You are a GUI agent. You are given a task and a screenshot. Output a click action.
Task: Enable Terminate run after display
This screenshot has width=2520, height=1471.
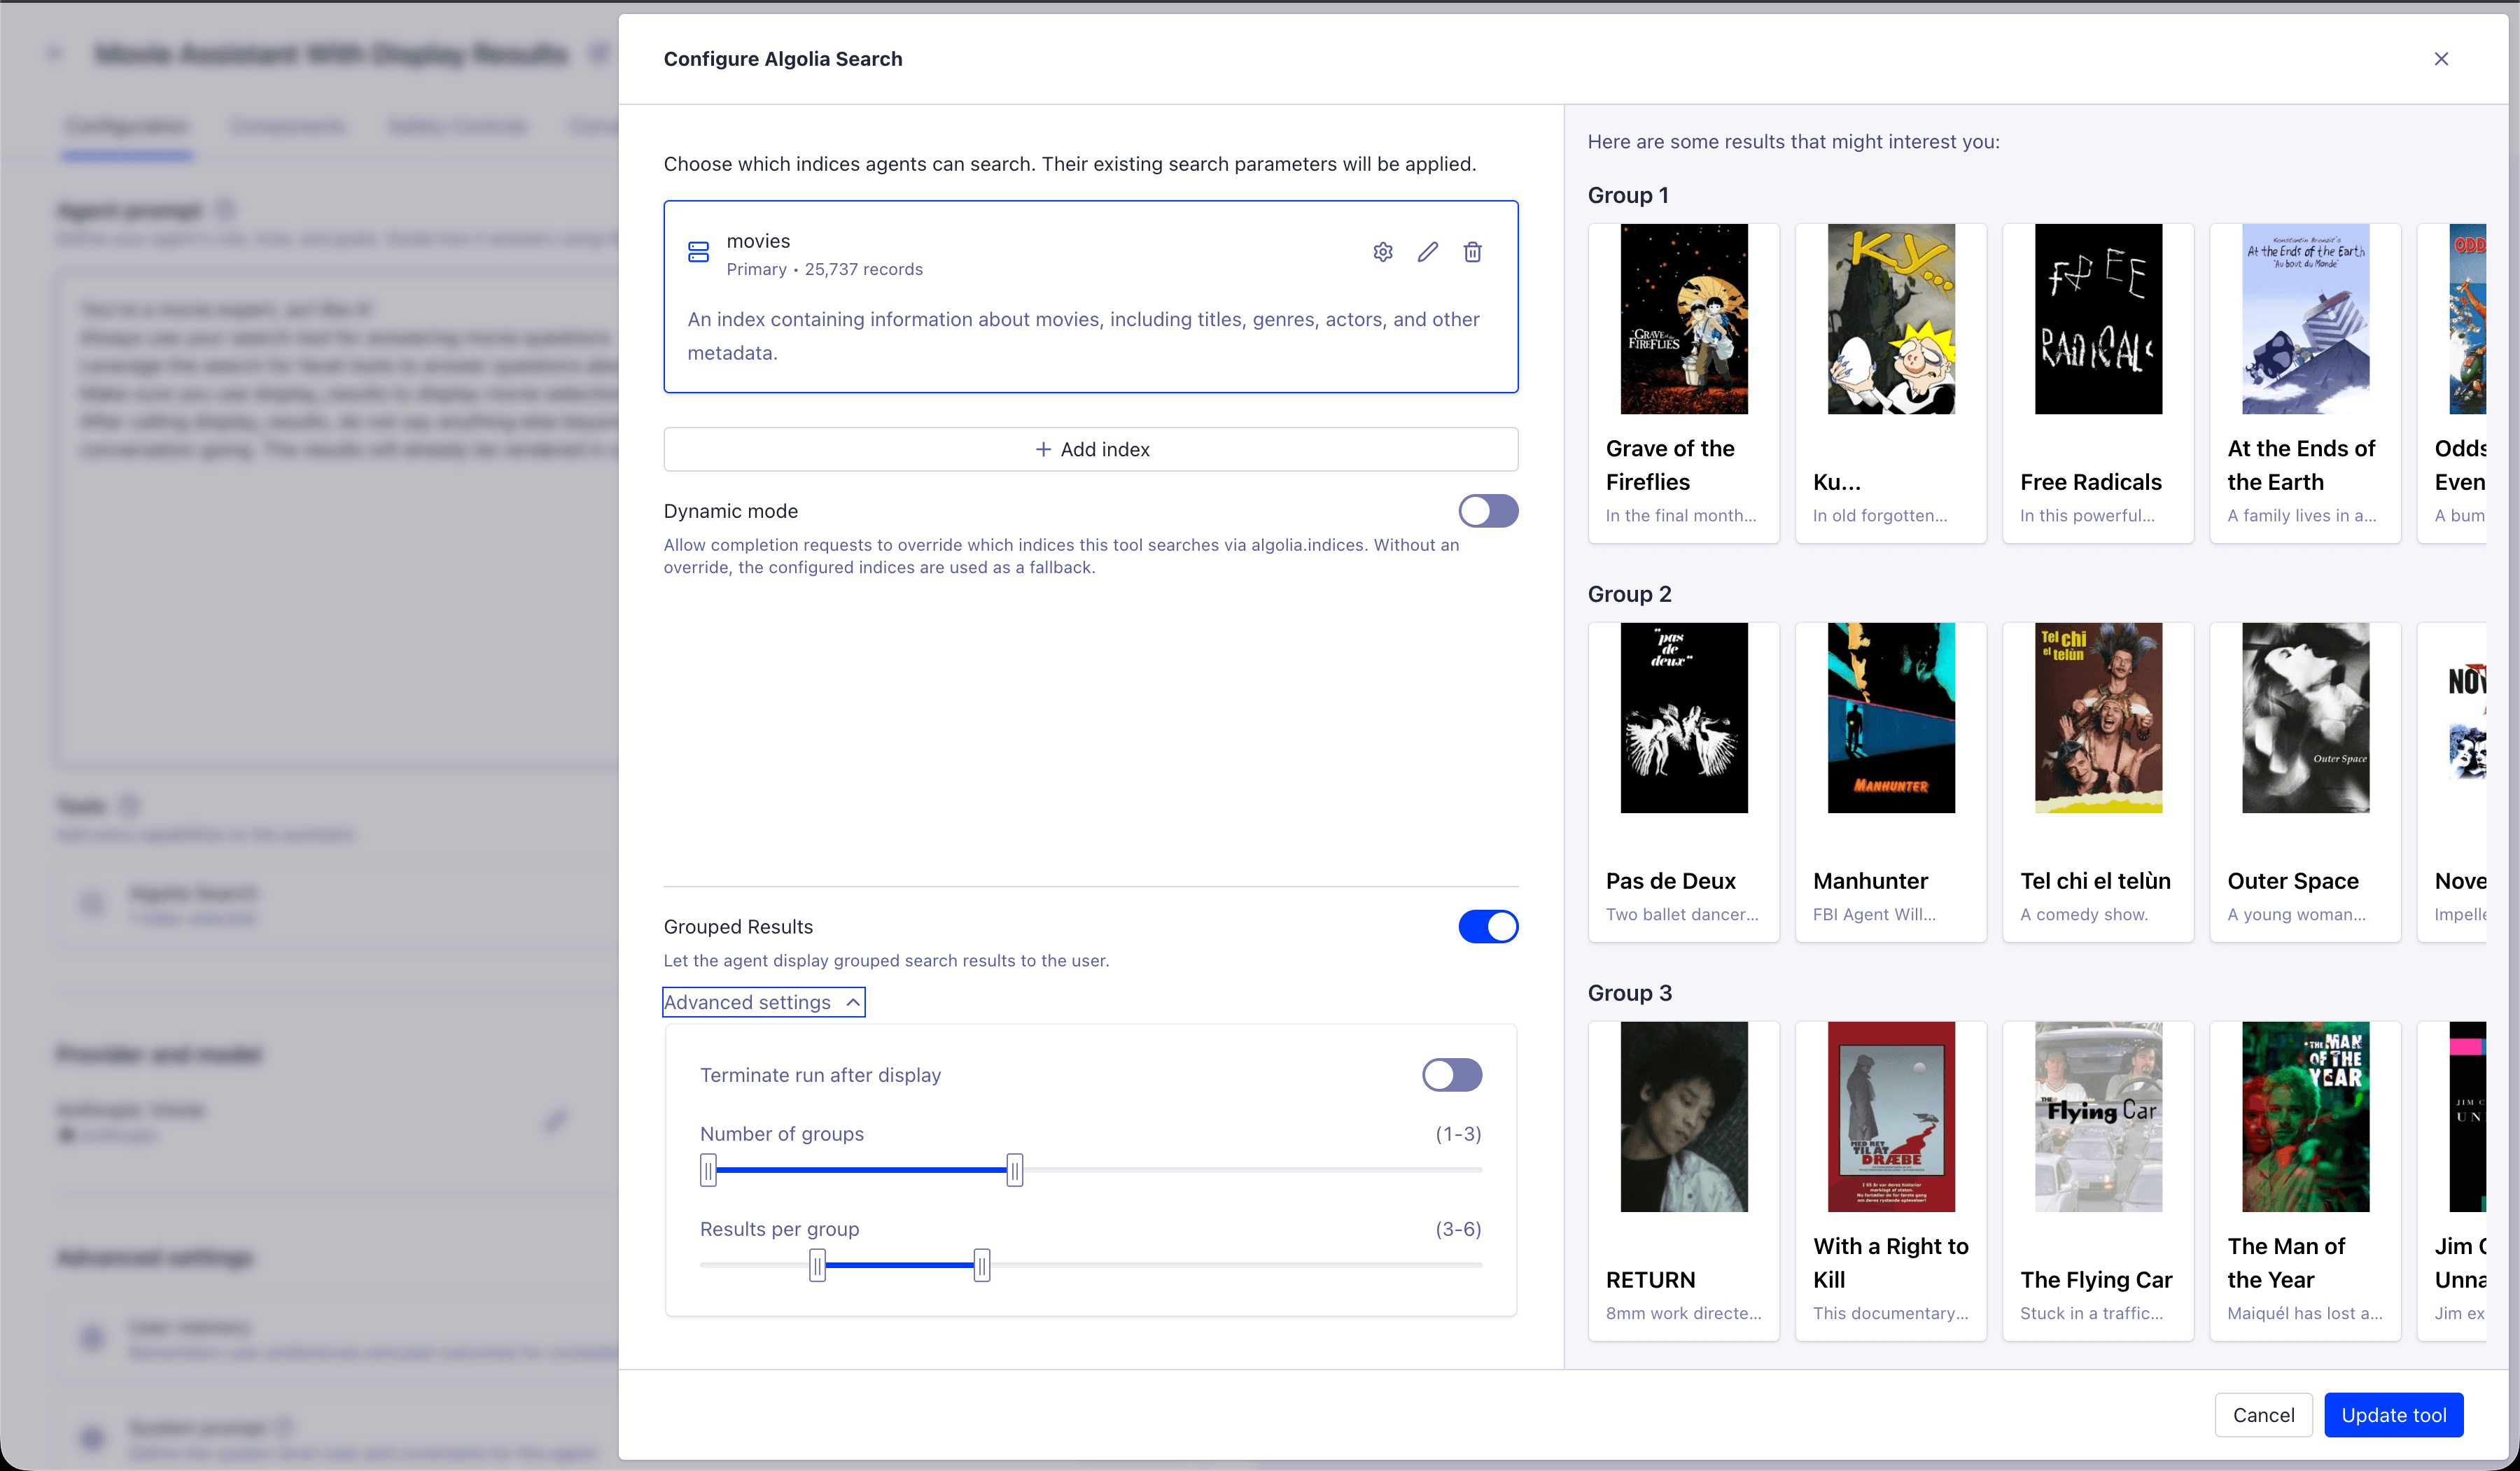(1452, 1075)
